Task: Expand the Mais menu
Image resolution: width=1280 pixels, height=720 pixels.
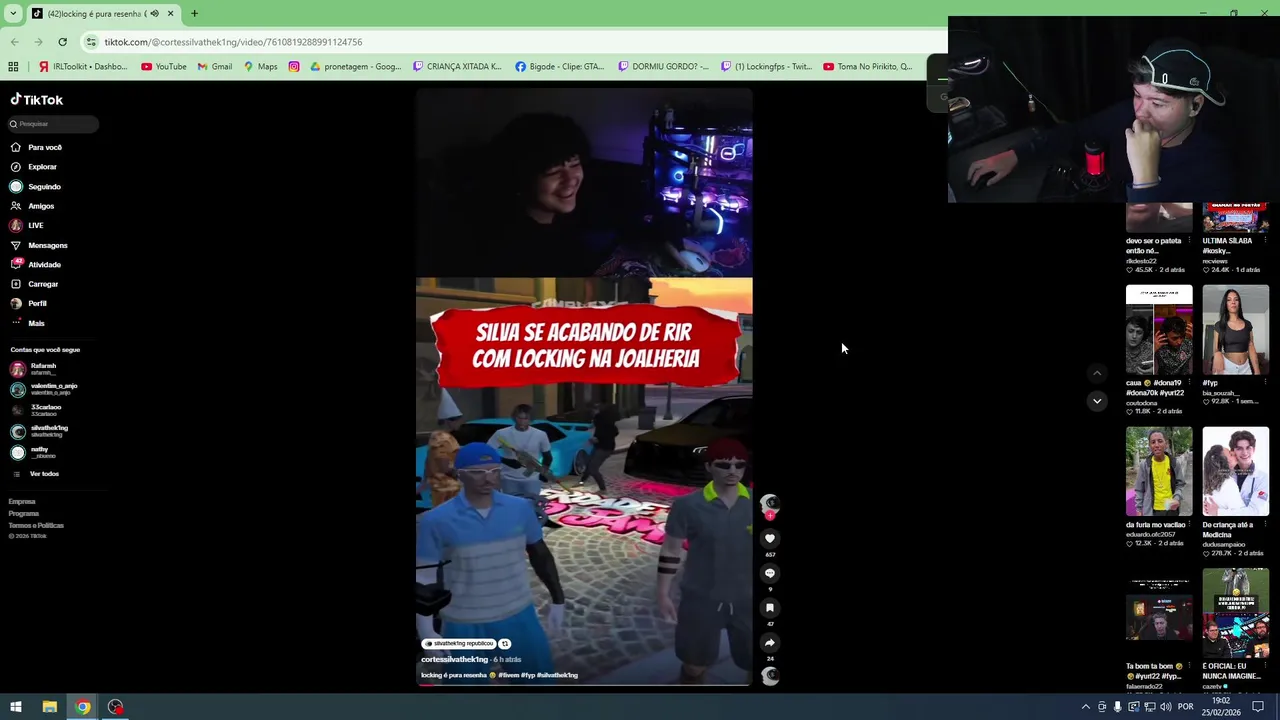Action: [x=28, y=323]
